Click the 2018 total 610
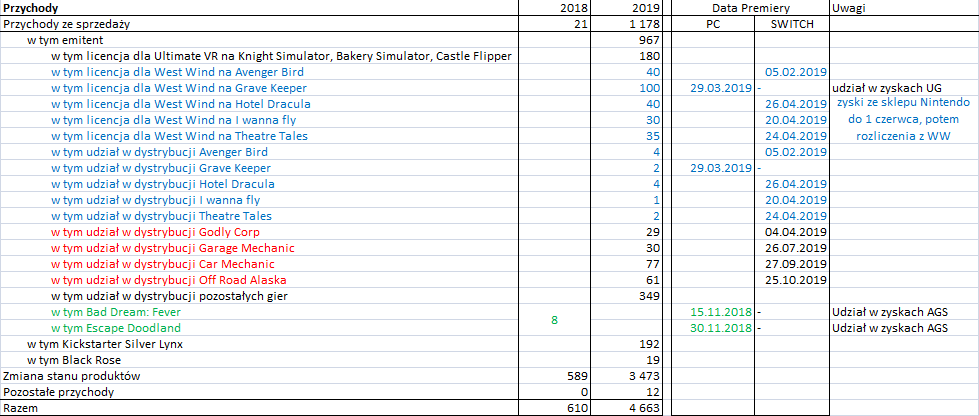 click(579, 409)
